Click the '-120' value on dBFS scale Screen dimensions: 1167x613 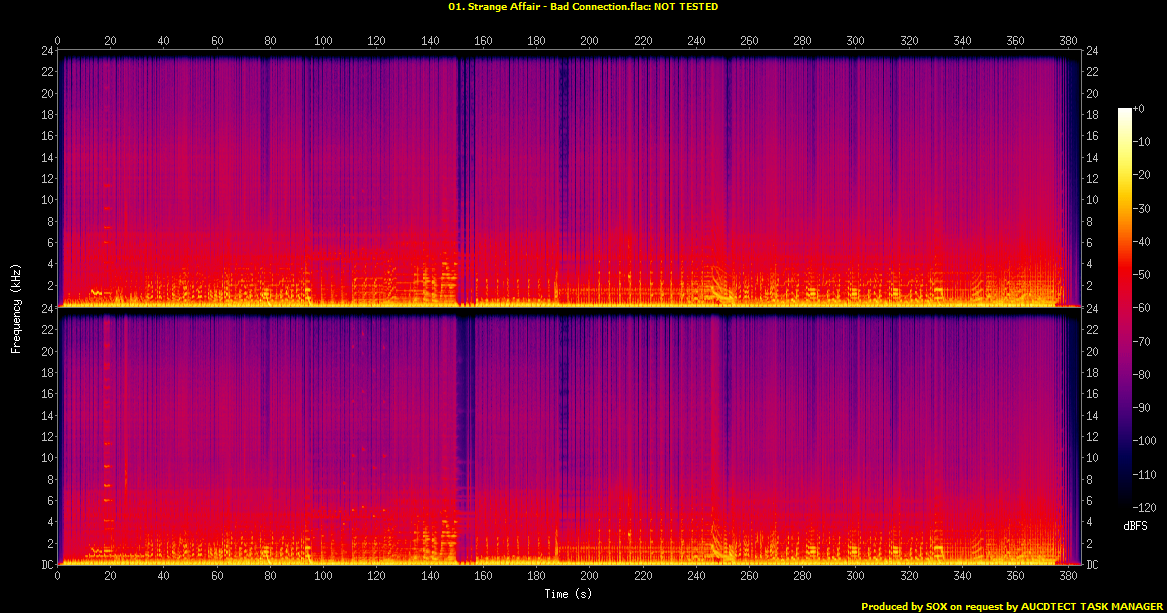click(1144, 507)
